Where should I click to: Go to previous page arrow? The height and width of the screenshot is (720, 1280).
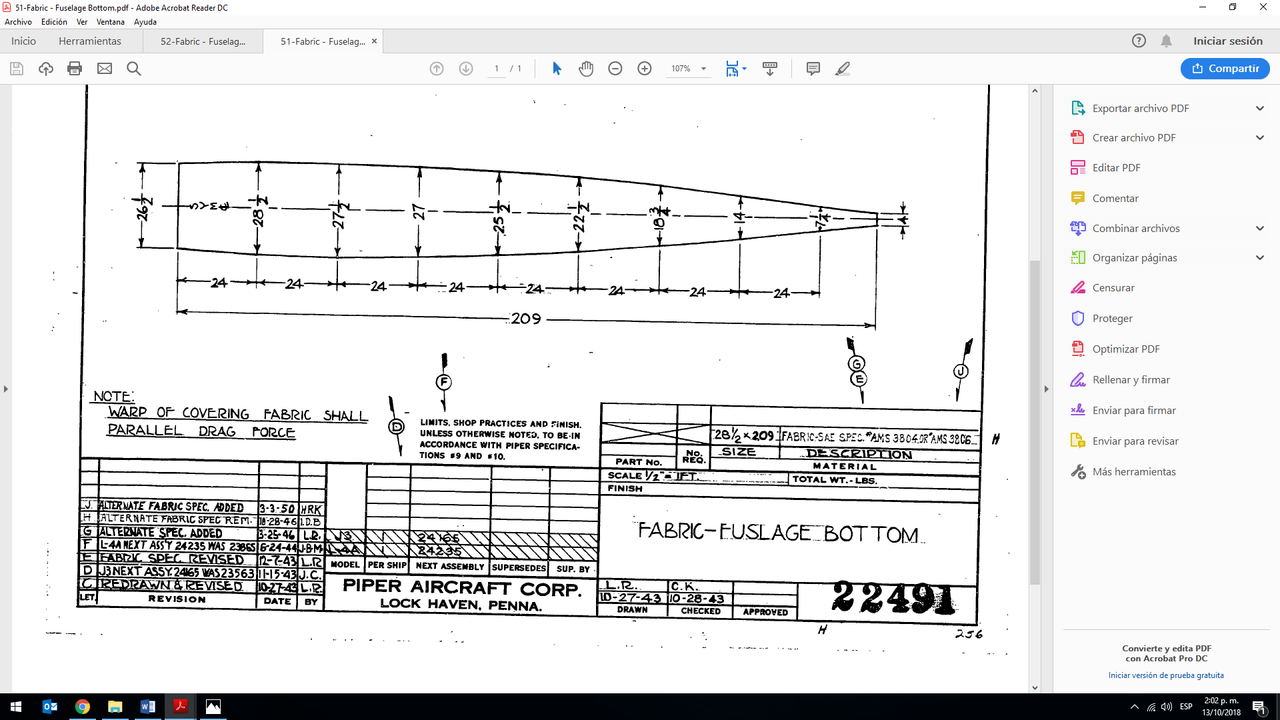click(436, 68)
